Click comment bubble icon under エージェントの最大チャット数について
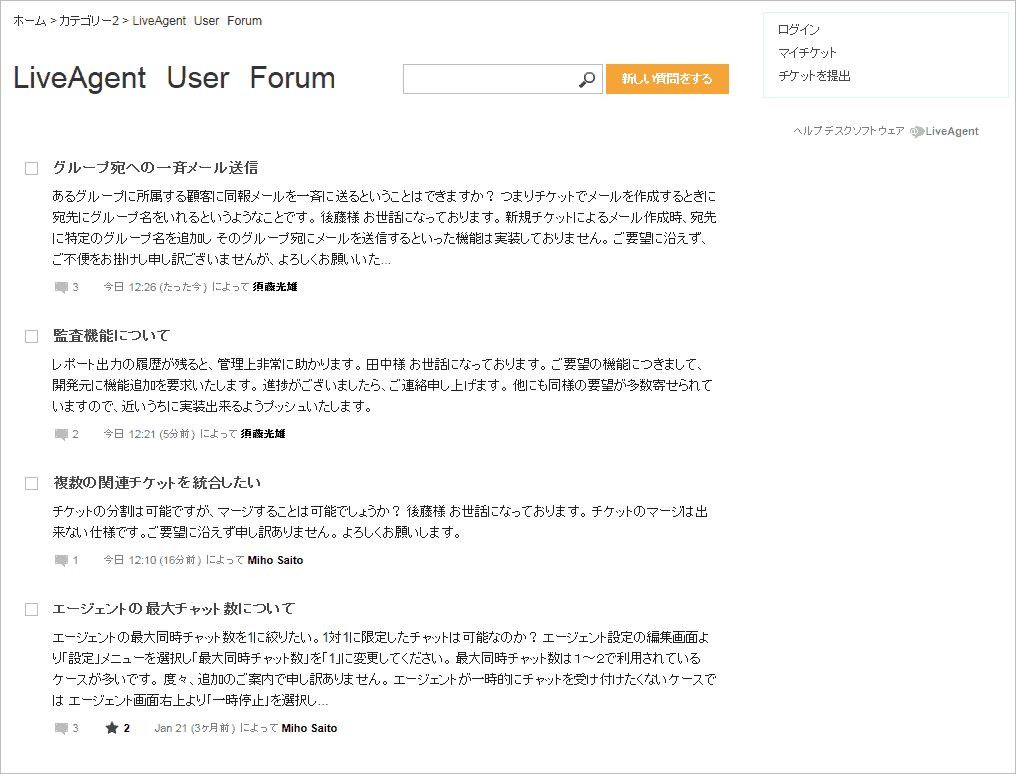This screenshot has height=774, width=1016. 62,728
